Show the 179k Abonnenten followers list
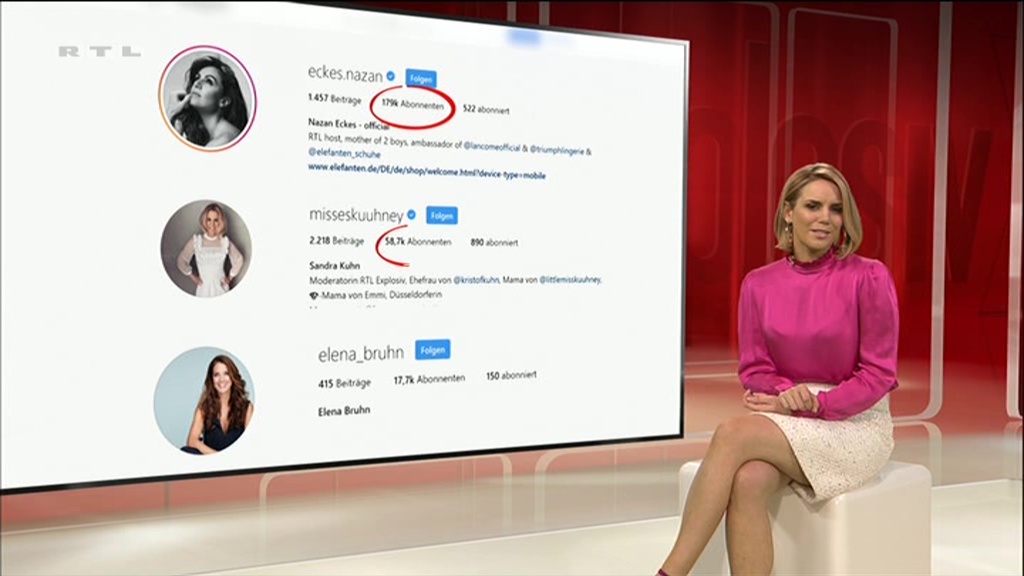1024x576 pixels. pos(413,104)
